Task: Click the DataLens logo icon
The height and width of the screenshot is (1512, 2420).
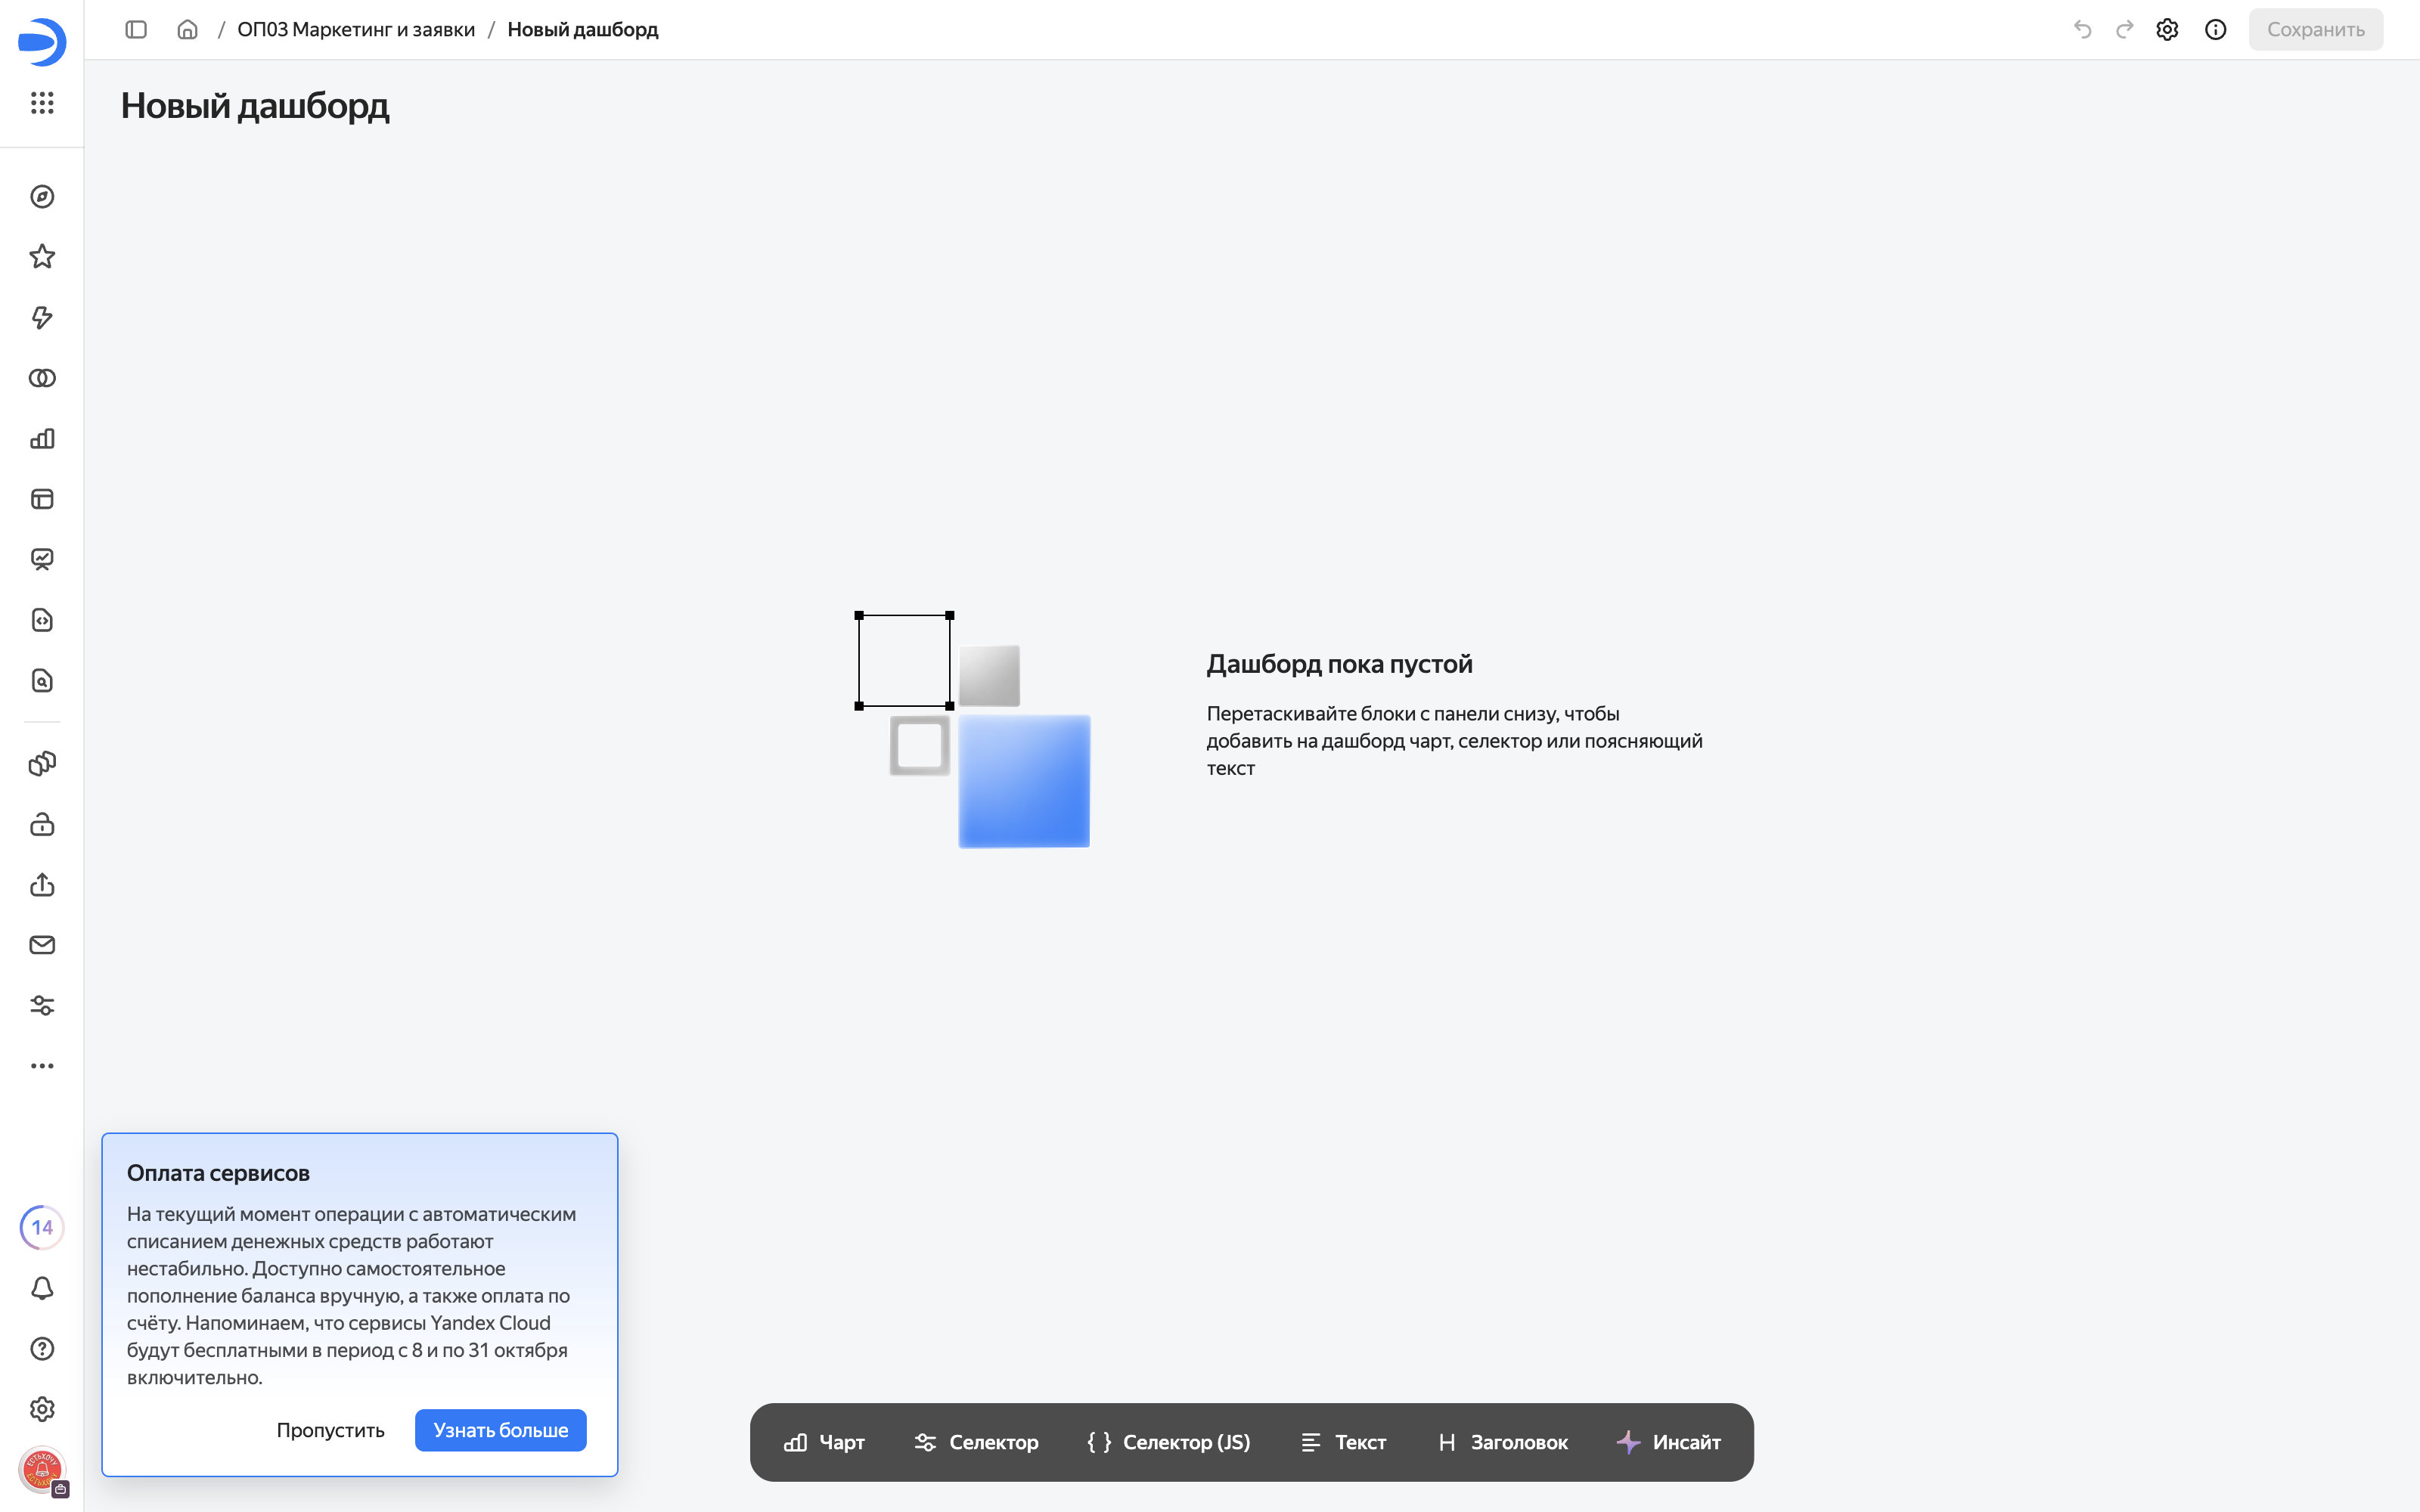Action: pos(42,42)
